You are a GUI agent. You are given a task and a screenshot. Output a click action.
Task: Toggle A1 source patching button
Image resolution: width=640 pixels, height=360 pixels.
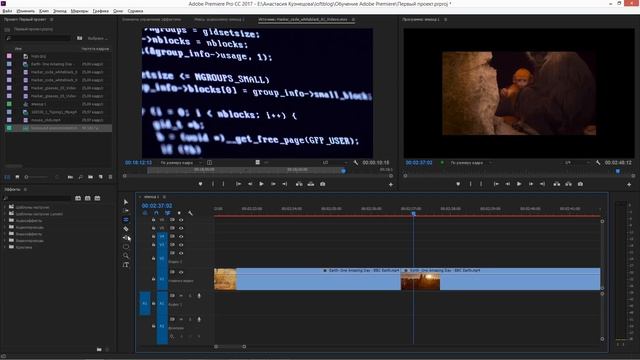[144, 303]
